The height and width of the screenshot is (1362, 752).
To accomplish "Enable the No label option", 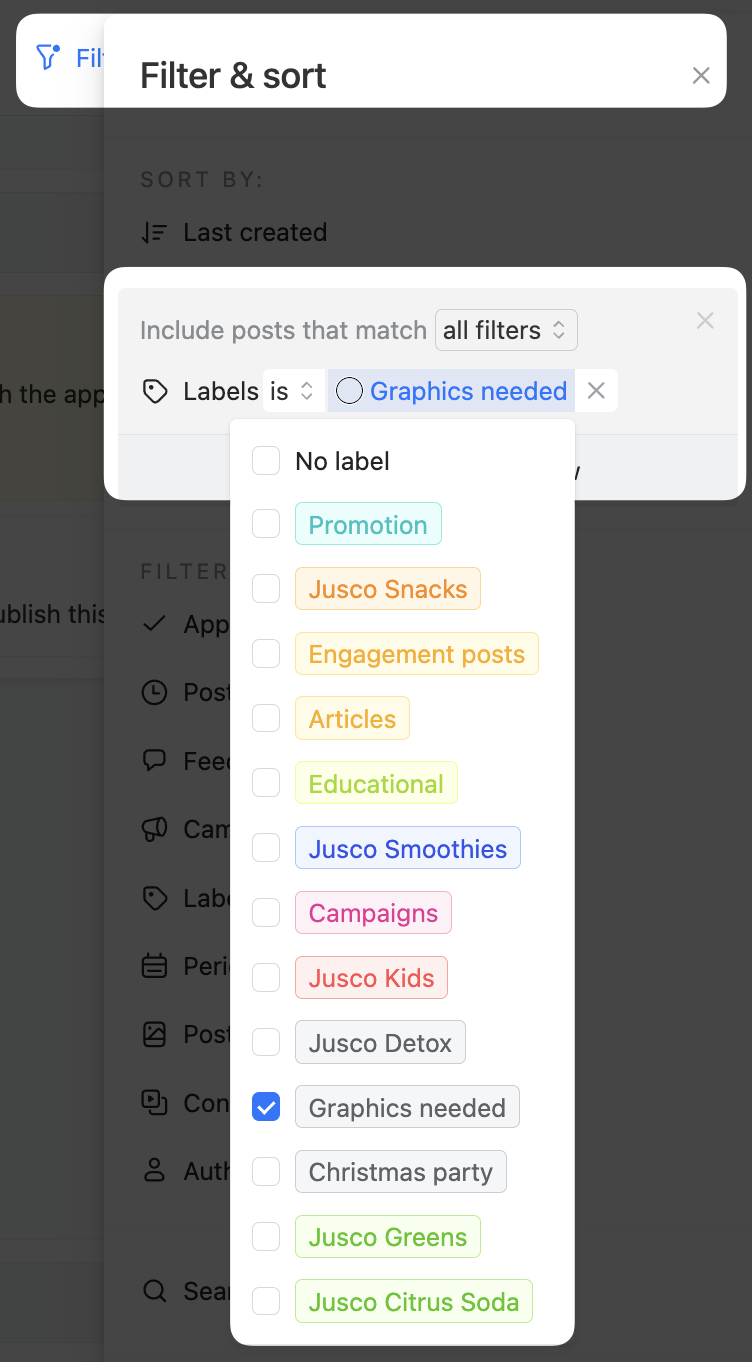I will 266,460.
